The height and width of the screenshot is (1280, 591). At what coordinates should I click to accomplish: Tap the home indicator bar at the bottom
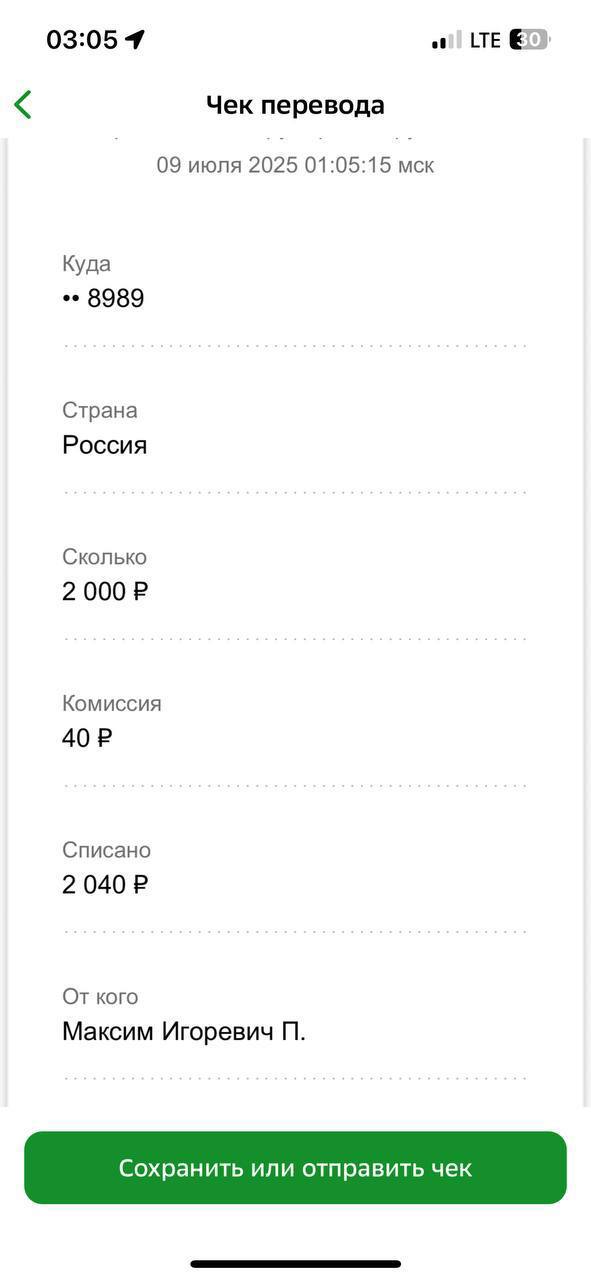tap(295, 1264)
